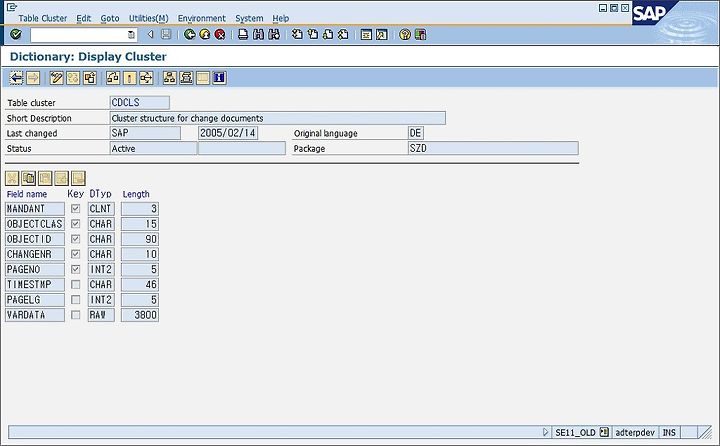Viewport: 720px width, 446px height.
Task: Go to Last Page icon
Action: point(343,34)
